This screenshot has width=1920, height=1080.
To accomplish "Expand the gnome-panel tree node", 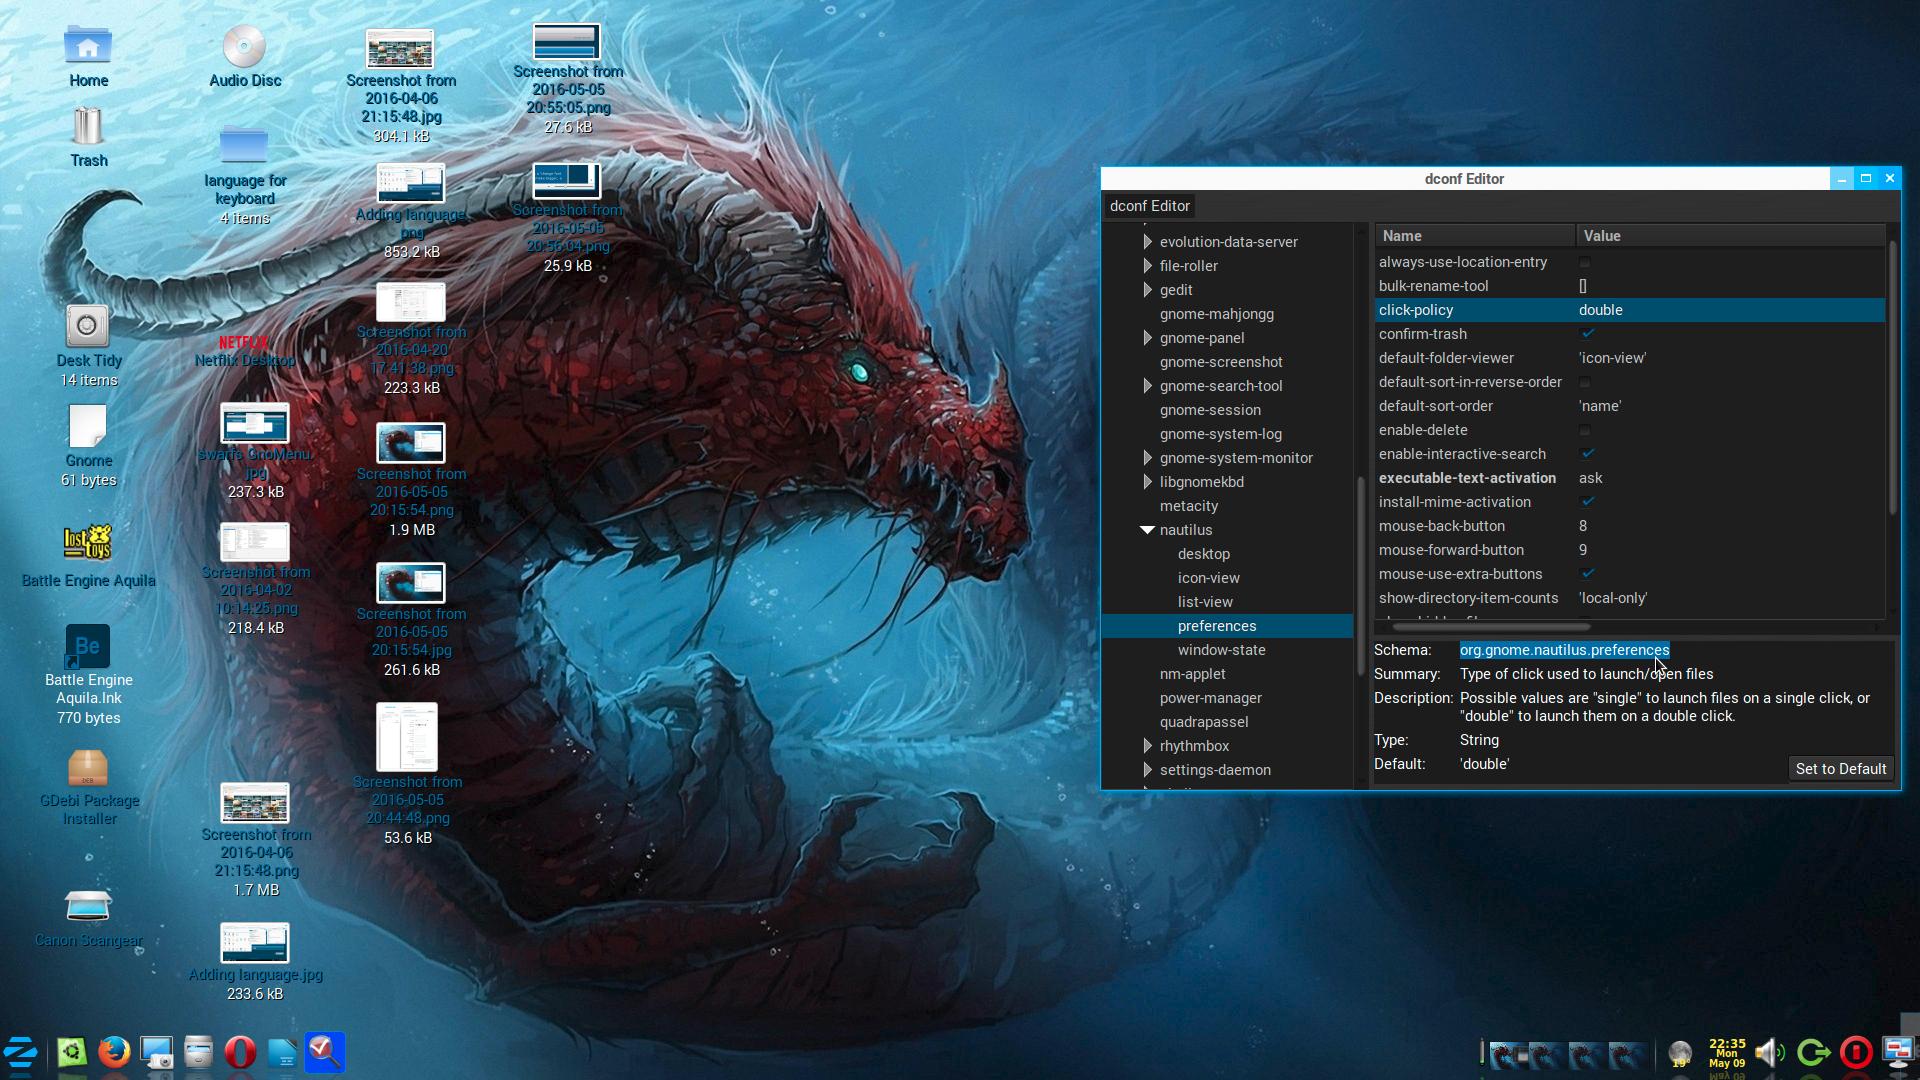I will pos(1147,338).
